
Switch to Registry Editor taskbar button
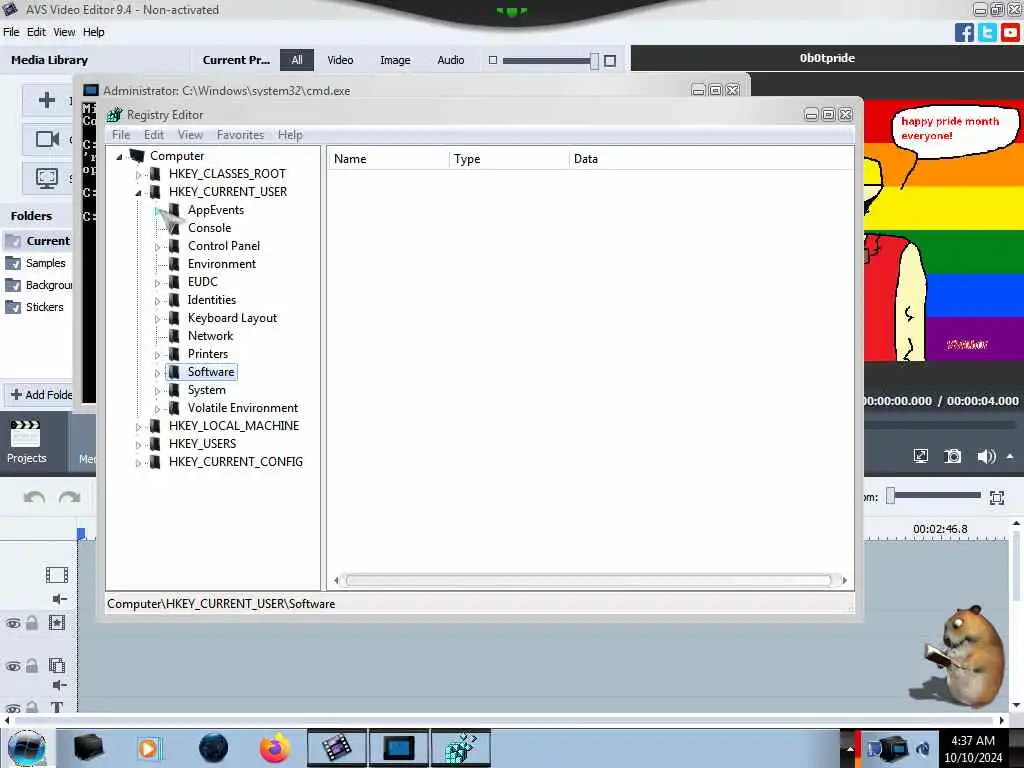(x=460, y=748)
